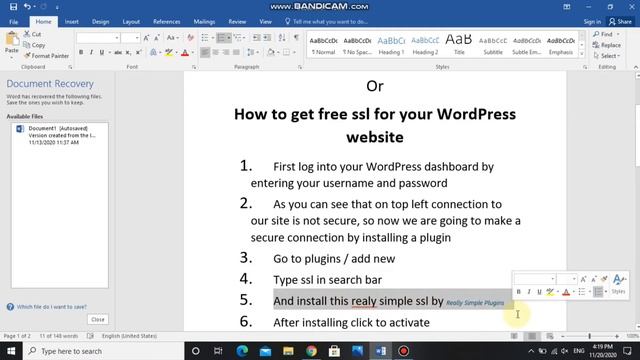Increase paragraph indent

coord(267,38)
